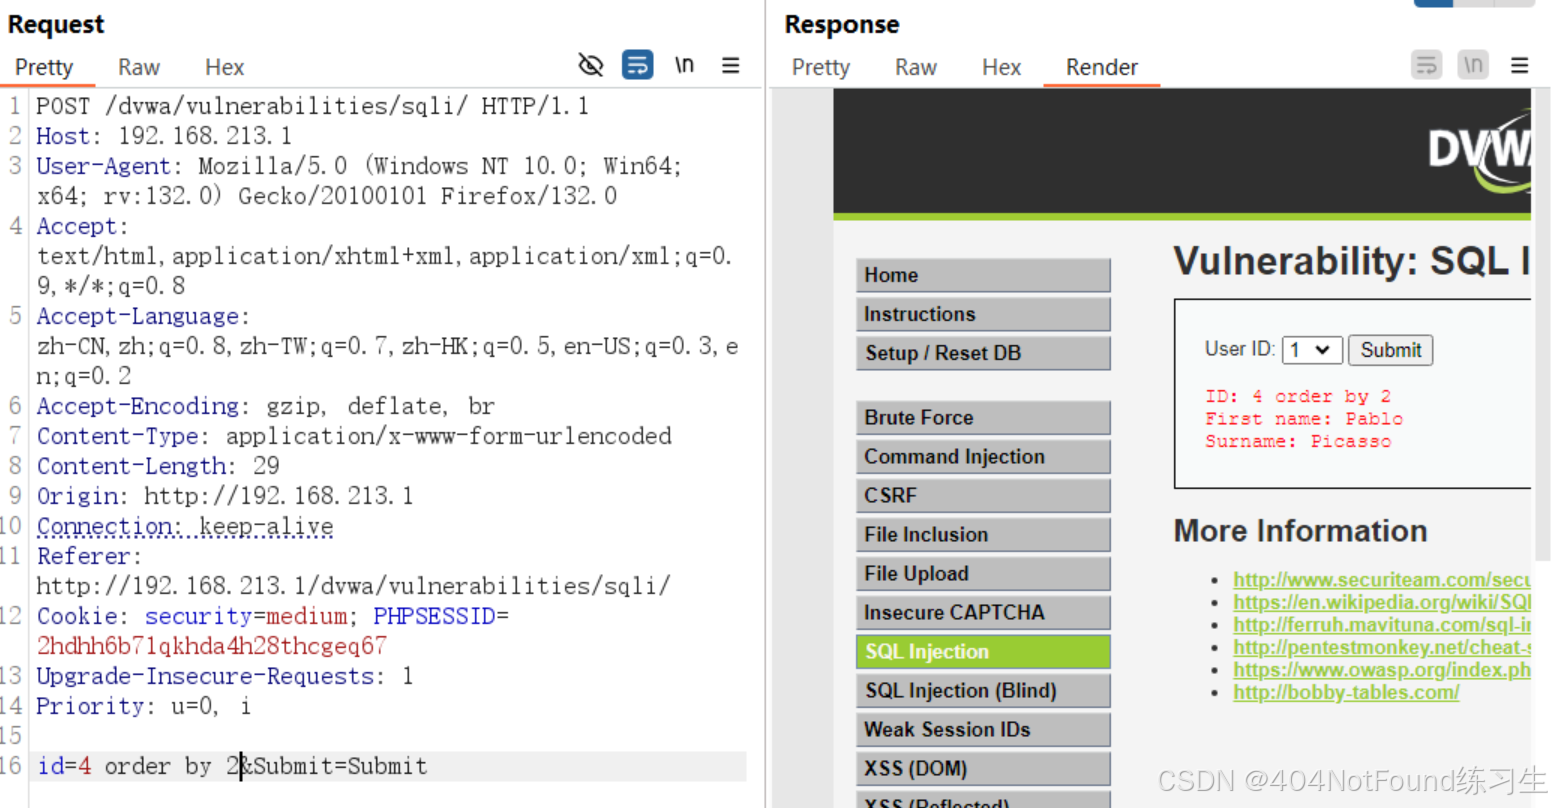
Task: Click the Connection: keep-alive header
Action: (x=185, y=526)
